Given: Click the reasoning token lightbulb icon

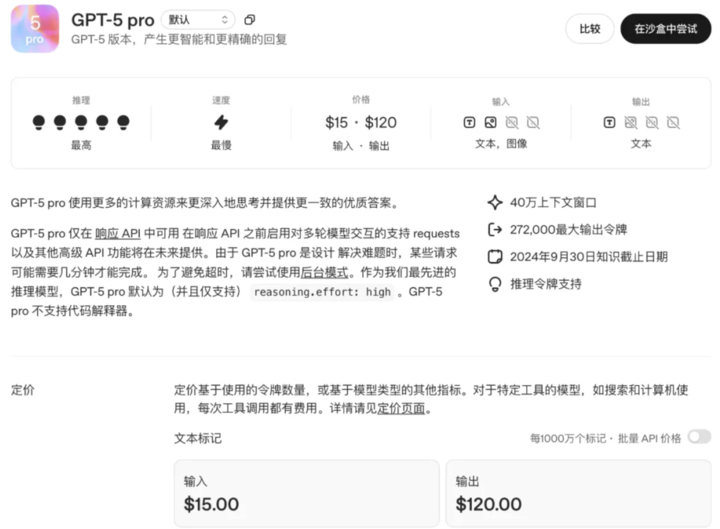Looking at the screenshot, I should [x=494, y=284].
